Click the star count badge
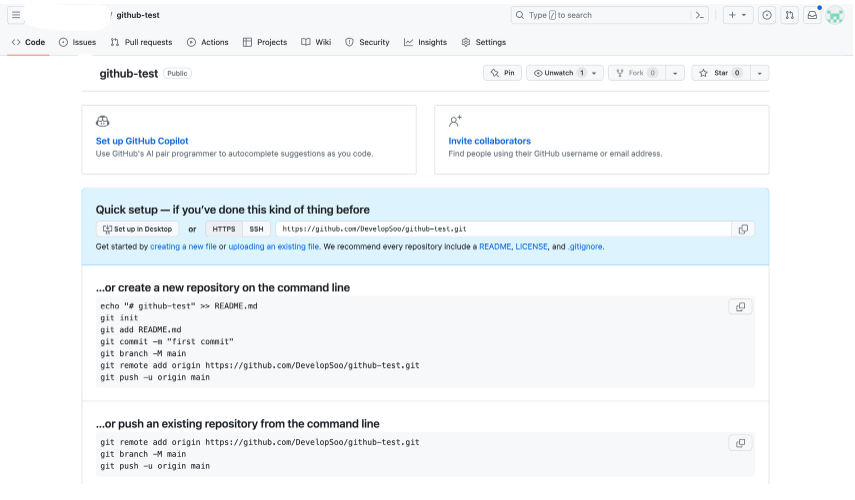 click(x=737, y=73)
